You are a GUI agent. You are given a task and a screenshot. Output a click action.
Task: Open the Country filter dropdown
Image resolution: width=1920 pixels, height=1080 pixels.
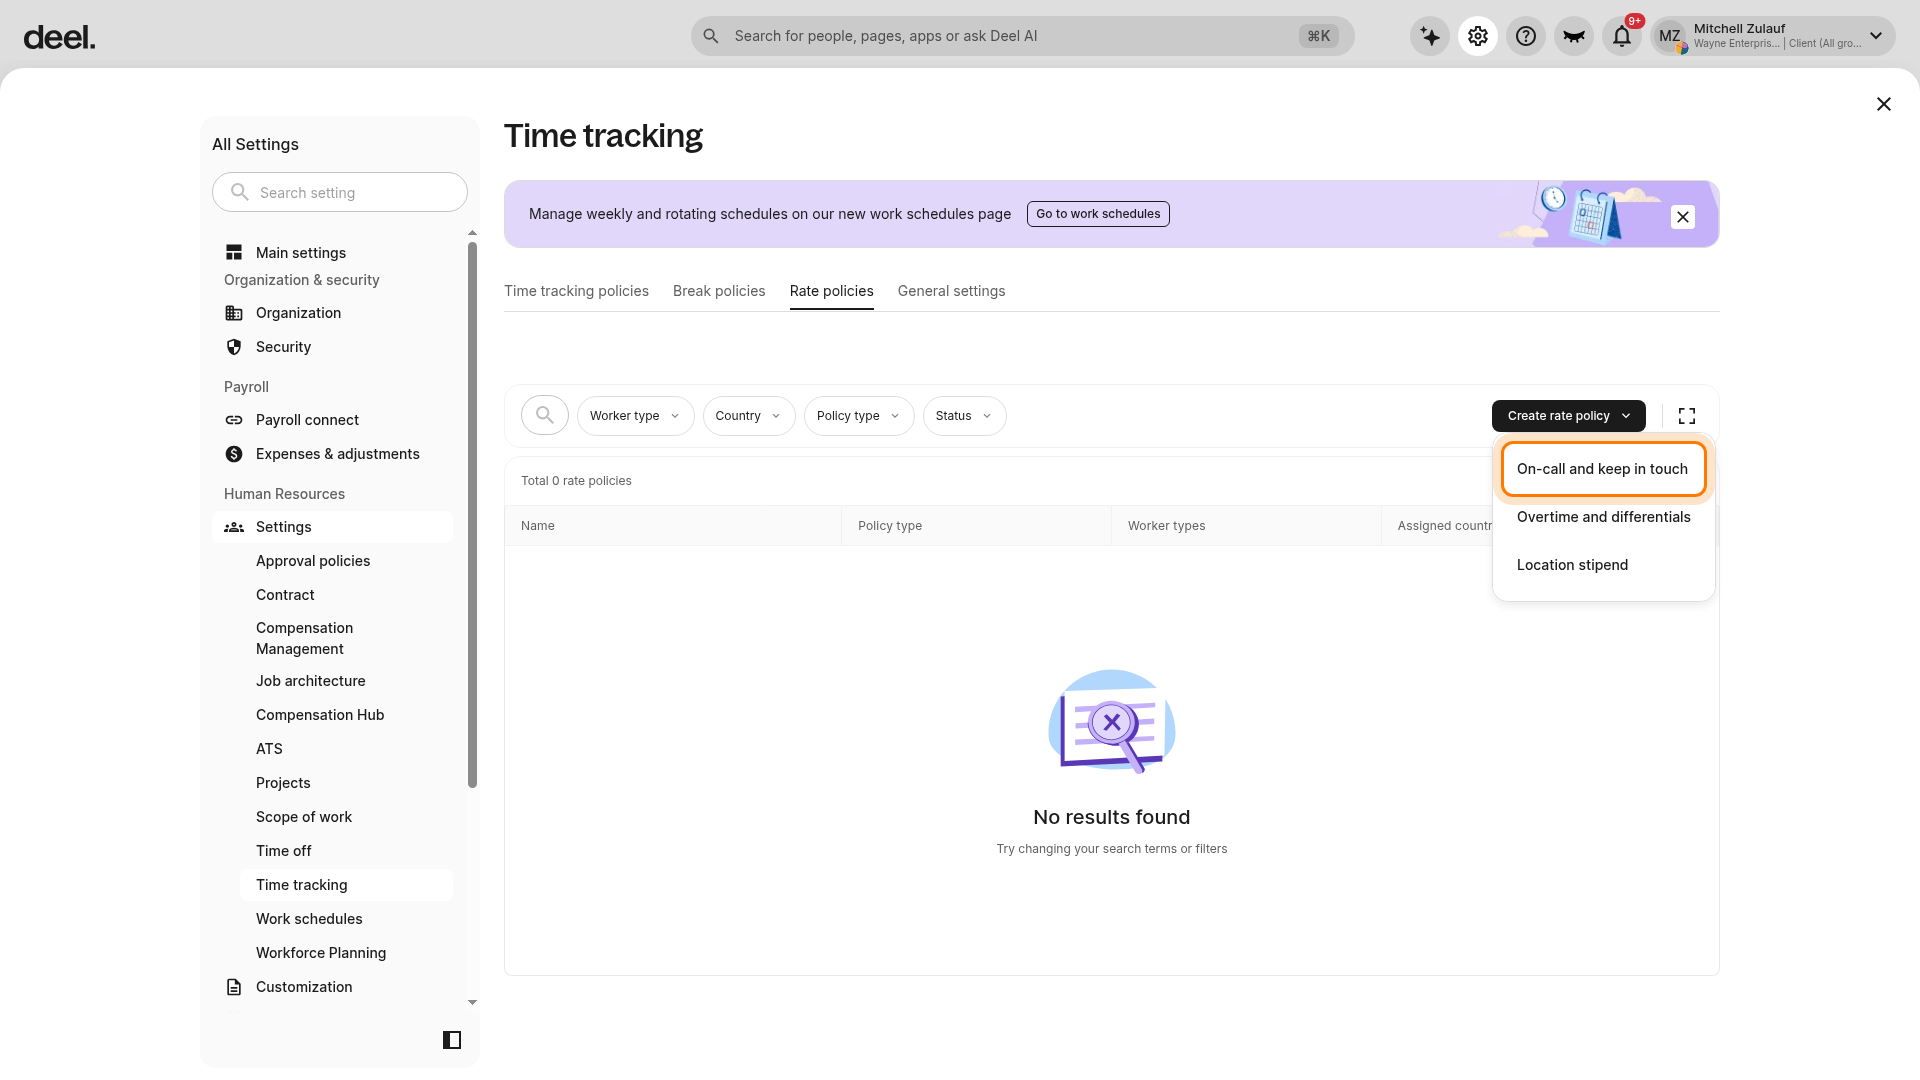pos(749,416)
